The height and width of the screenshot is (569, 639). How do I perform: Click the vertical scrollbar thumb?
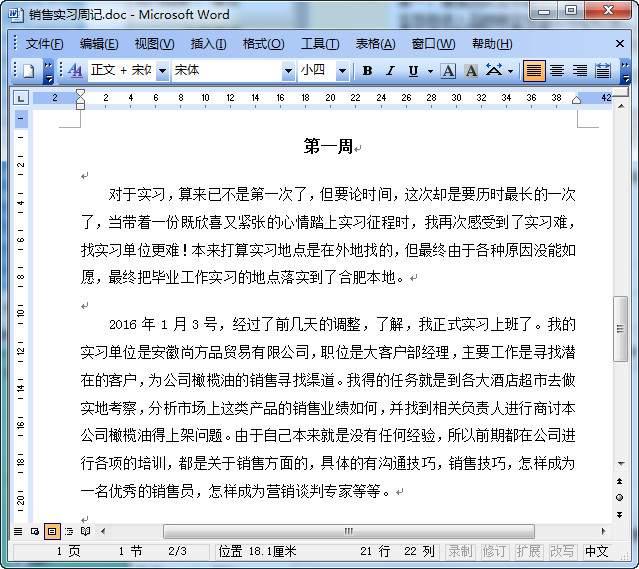[x=620, y=329]
